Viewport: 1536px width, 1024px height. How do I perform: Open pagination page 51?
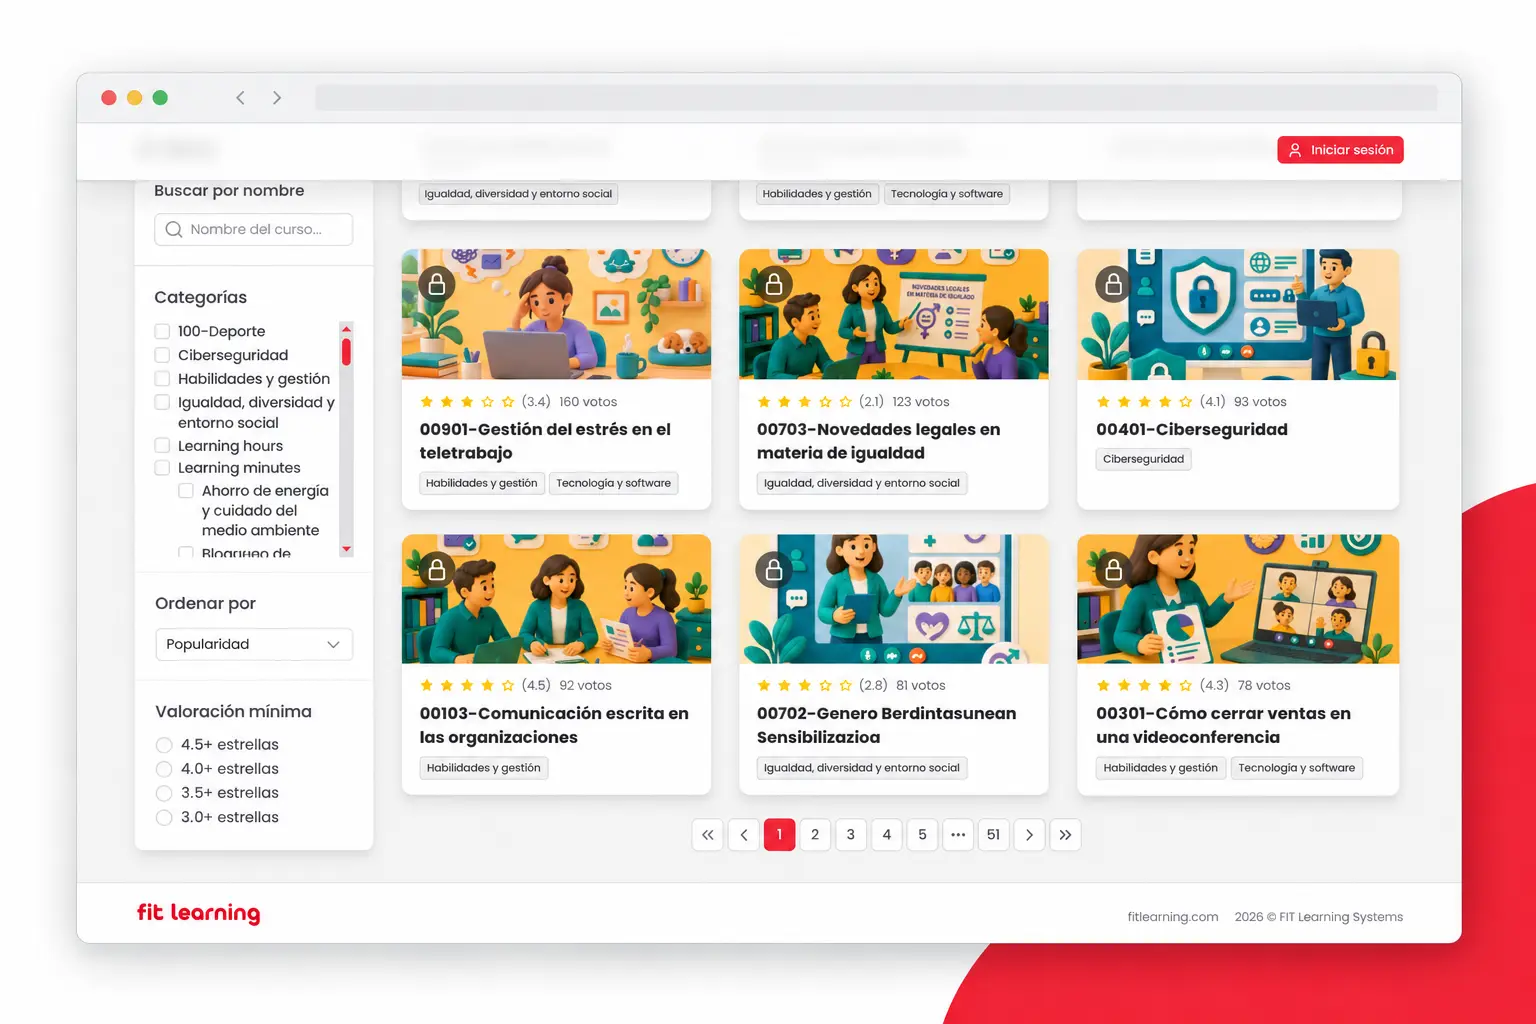993,835
